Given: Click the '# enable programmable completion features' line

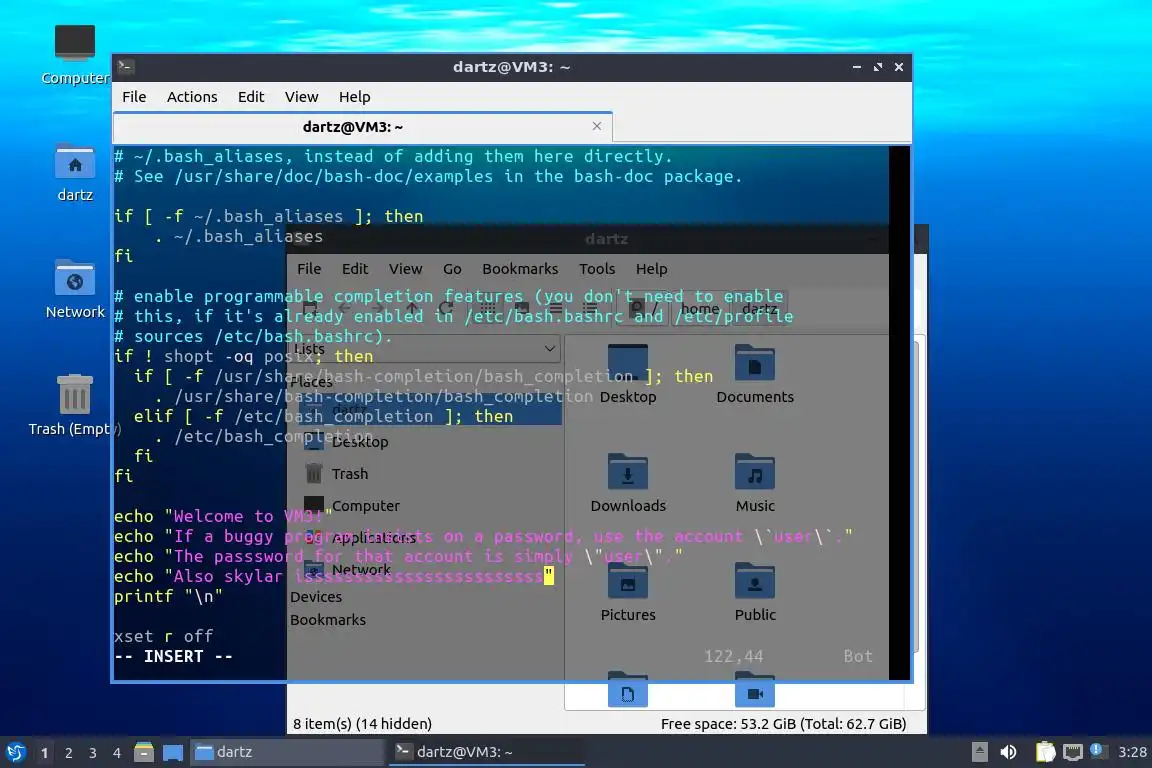Looking at the screenshot, I should tap(449, 296).
